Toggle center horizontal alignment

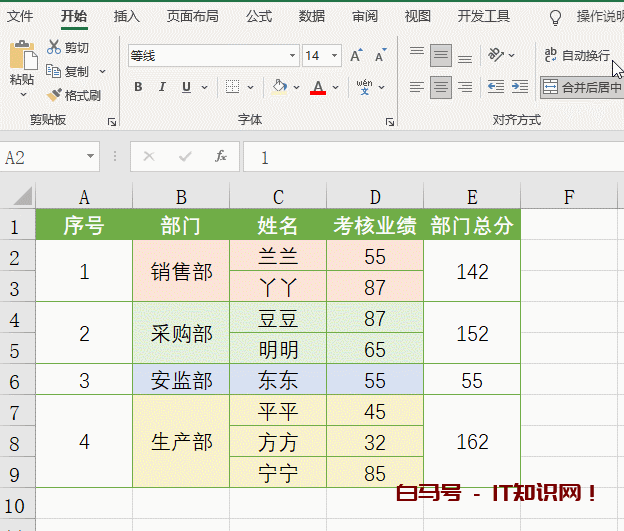[x=441, y=87]
